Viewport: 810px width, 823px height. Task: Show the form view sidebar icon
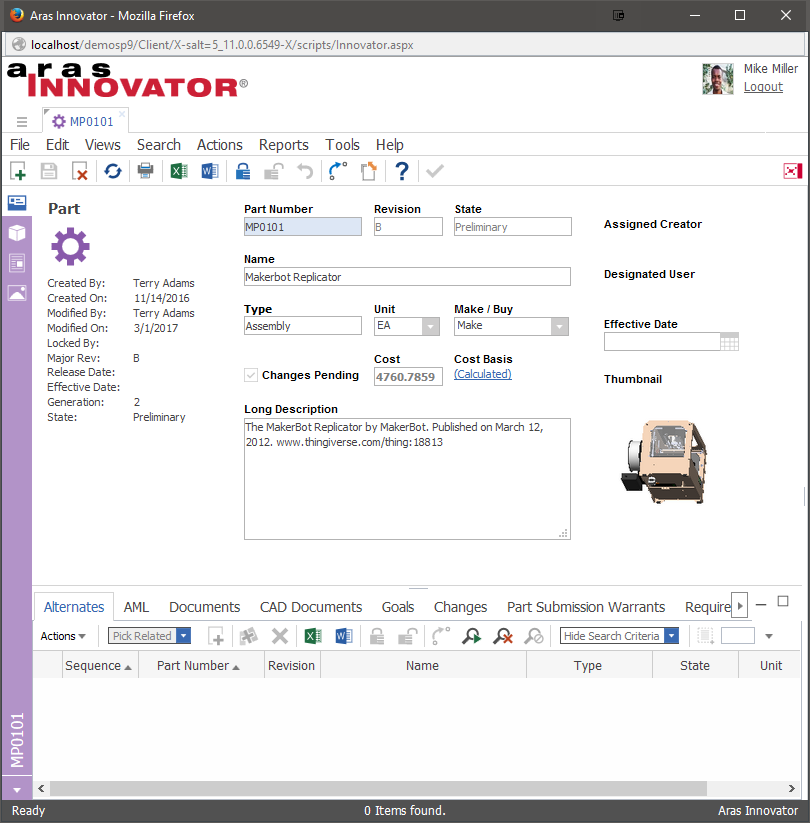click(17, 203)
